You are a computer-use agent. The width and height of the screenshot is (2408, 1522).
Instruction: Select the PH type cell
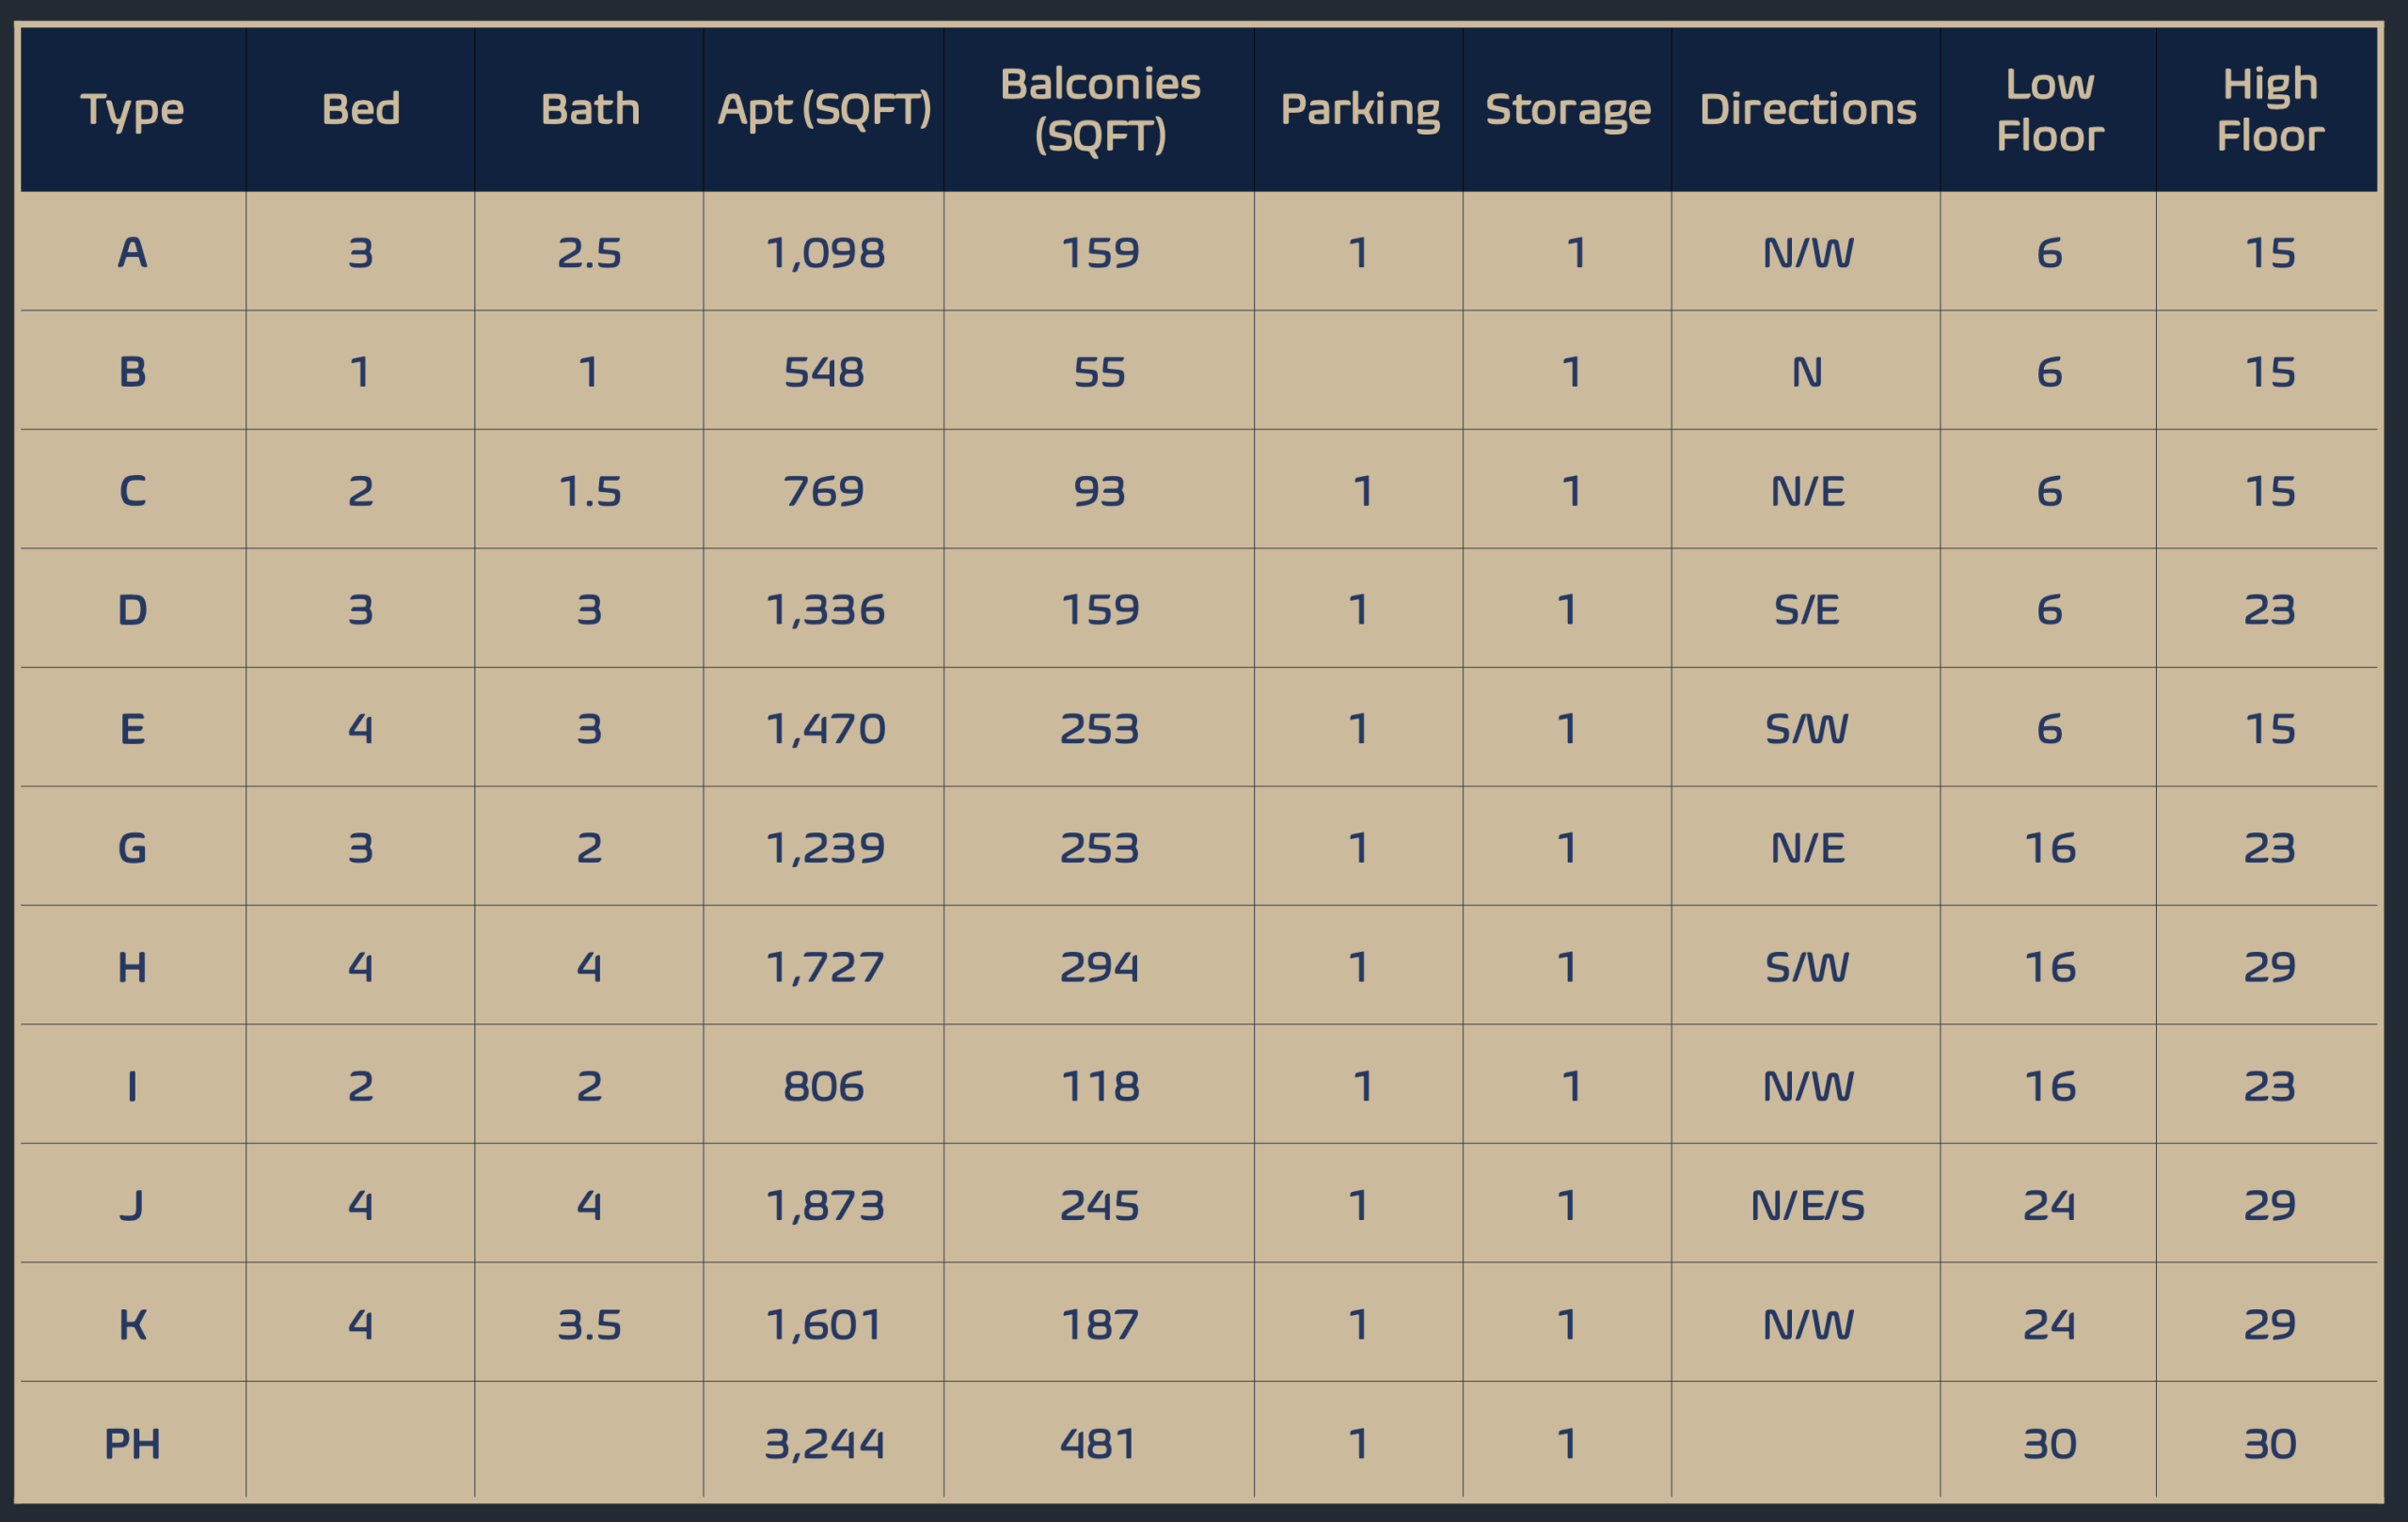click(132, 1443)
